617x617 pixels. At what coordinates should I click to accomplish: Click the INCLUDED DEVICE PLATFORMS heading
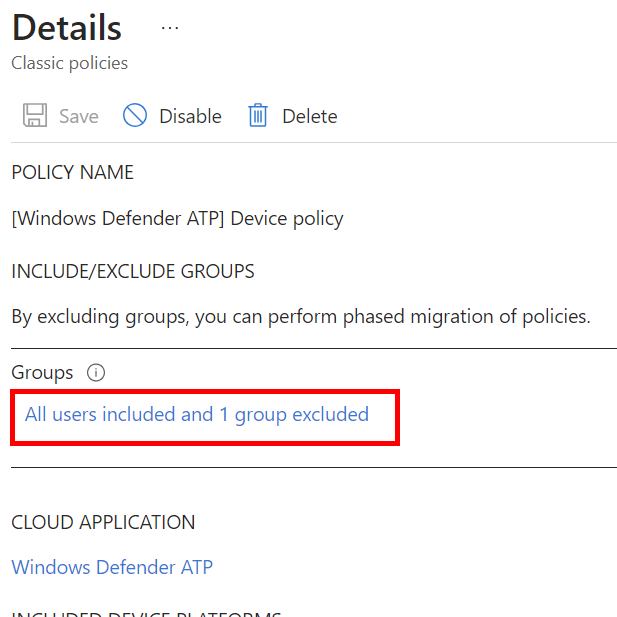pyautogui.click(x=146, y=613)
